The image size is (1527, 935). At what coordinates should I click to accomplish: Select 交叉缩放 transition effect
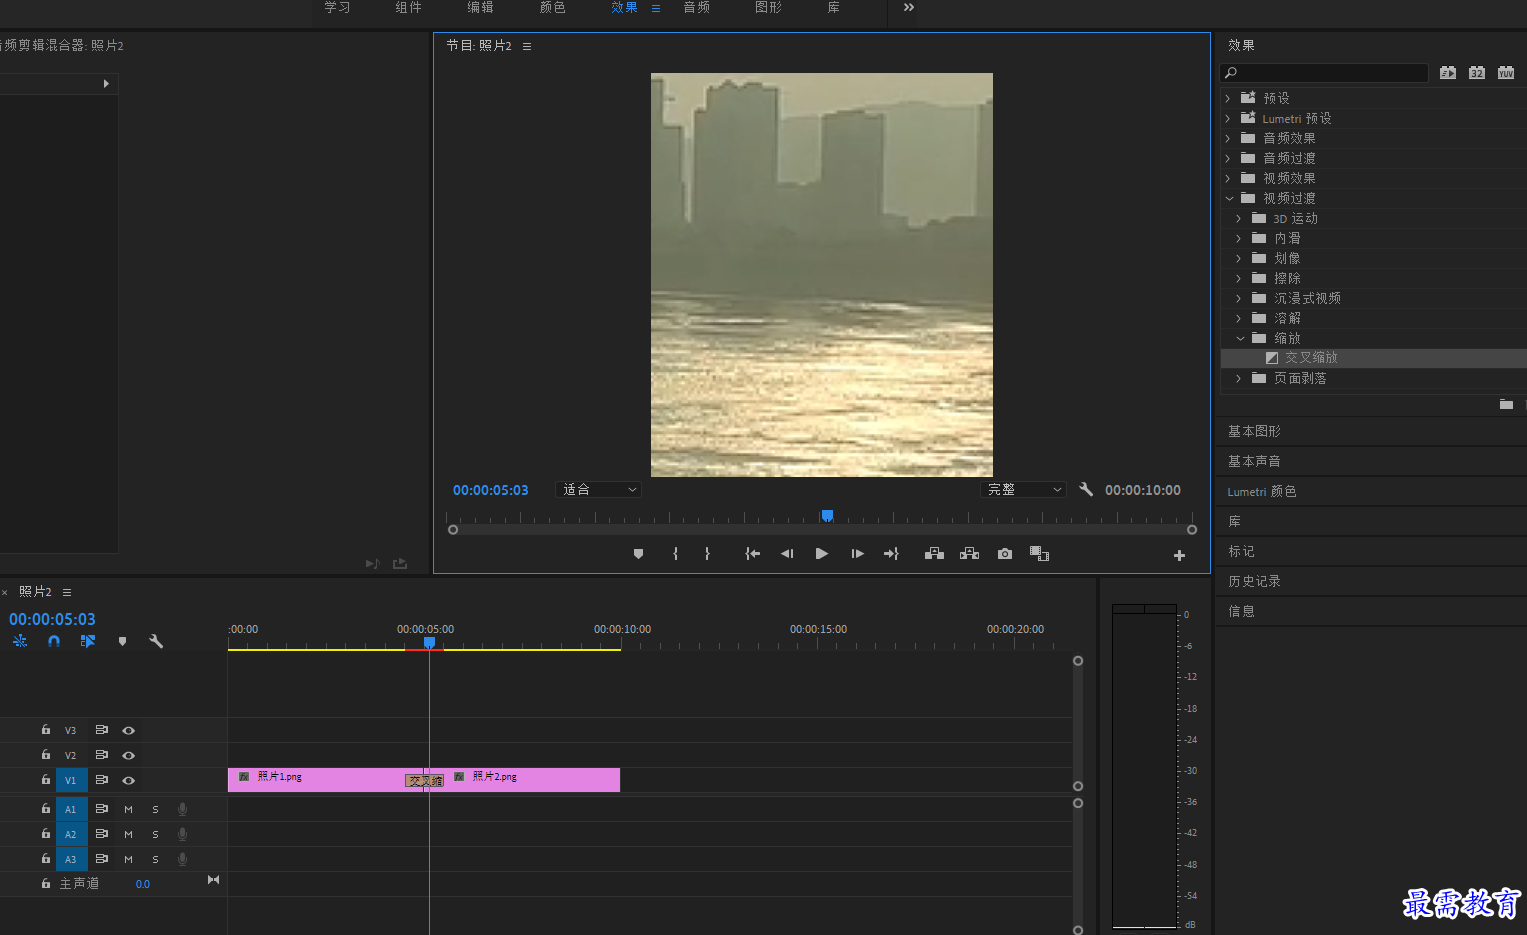[x=1311, y=358]
